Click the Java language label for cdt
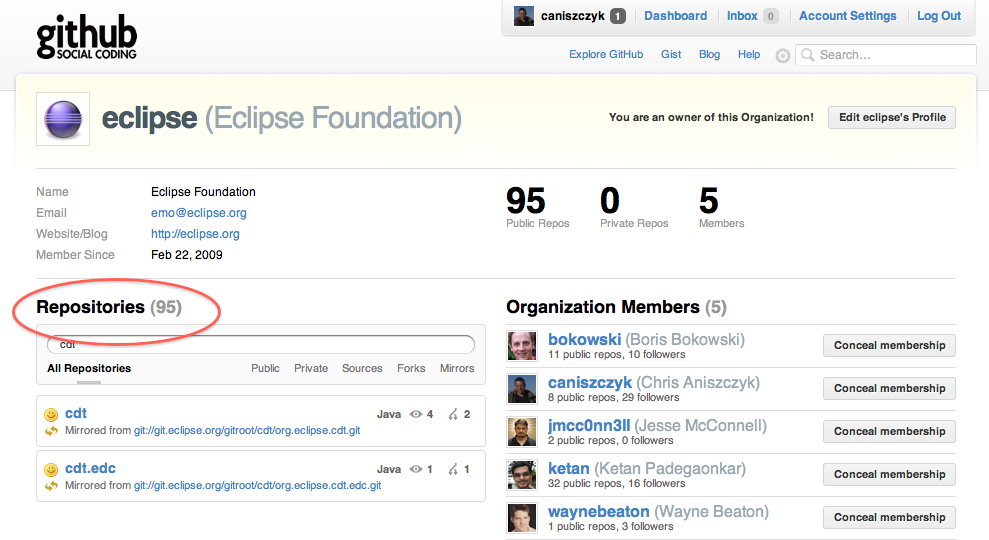 (389, 414)
